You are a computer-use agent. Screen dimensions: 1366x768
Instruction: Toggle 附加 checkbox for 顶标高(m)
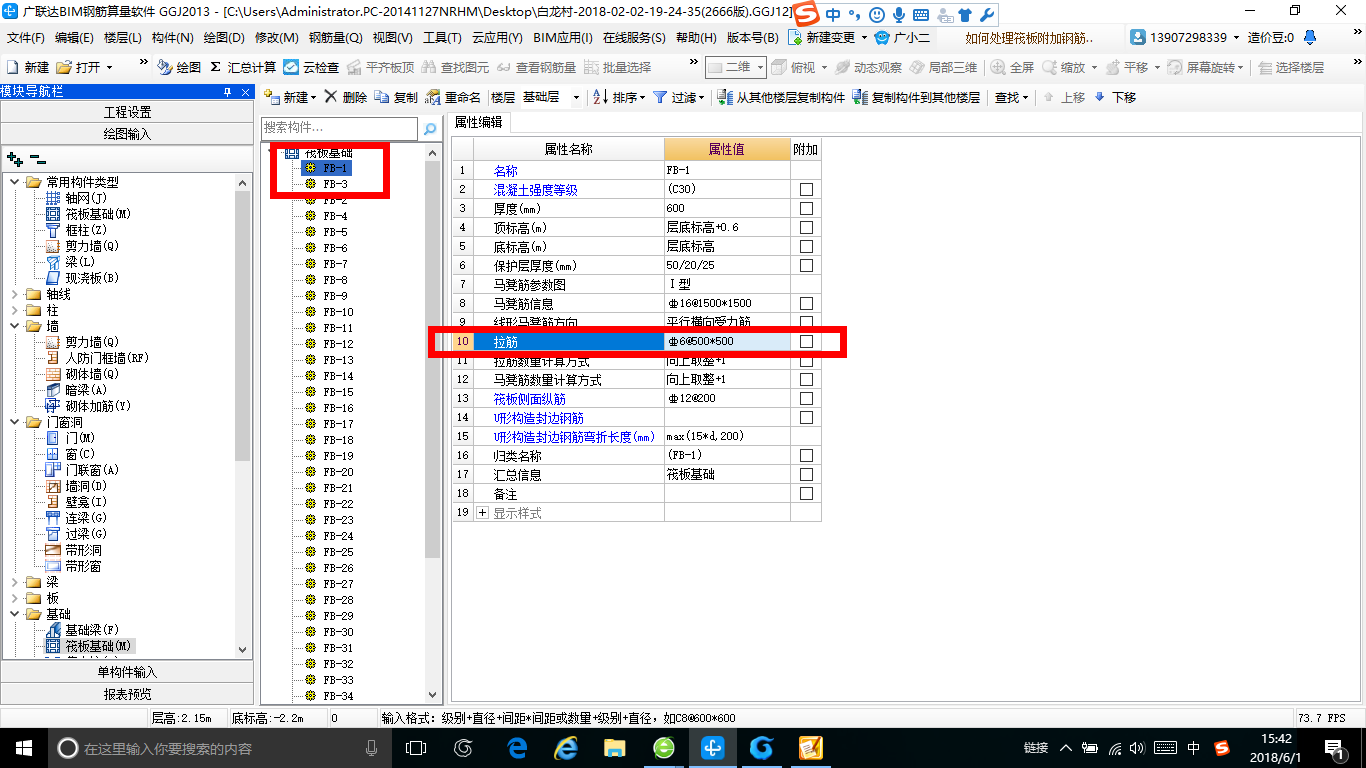(x=806, y=227)
